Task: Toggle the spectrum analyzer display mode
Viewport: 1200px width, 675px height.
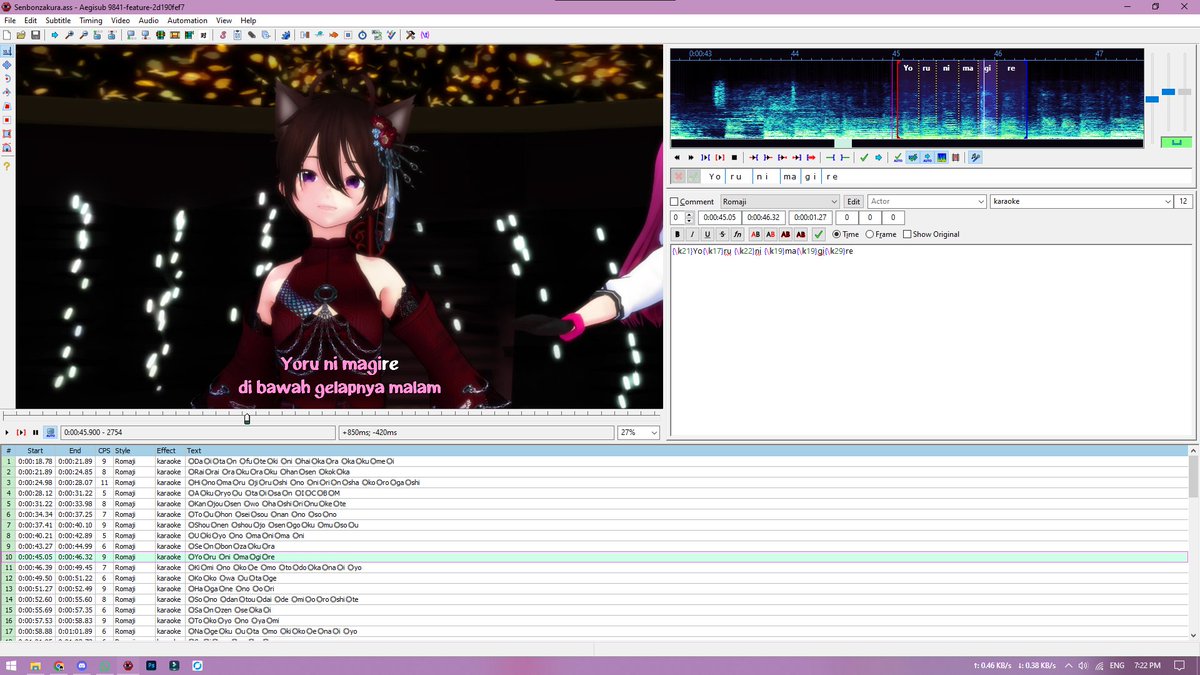Action: pyautogui.click(x=942, y=157)
